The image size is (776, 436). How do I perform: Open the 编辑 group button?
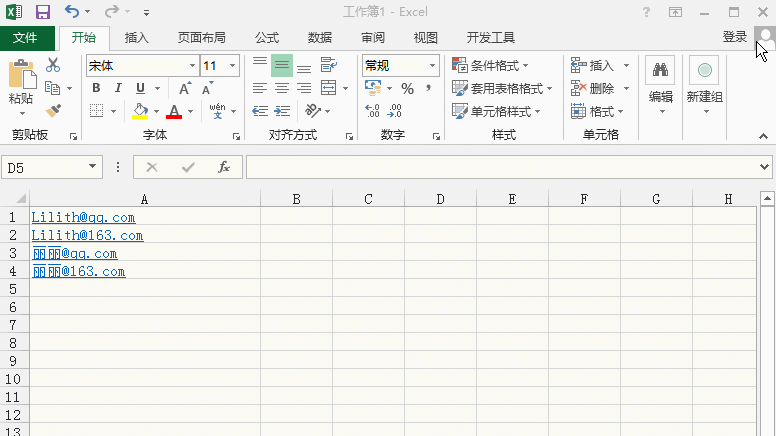661,85
